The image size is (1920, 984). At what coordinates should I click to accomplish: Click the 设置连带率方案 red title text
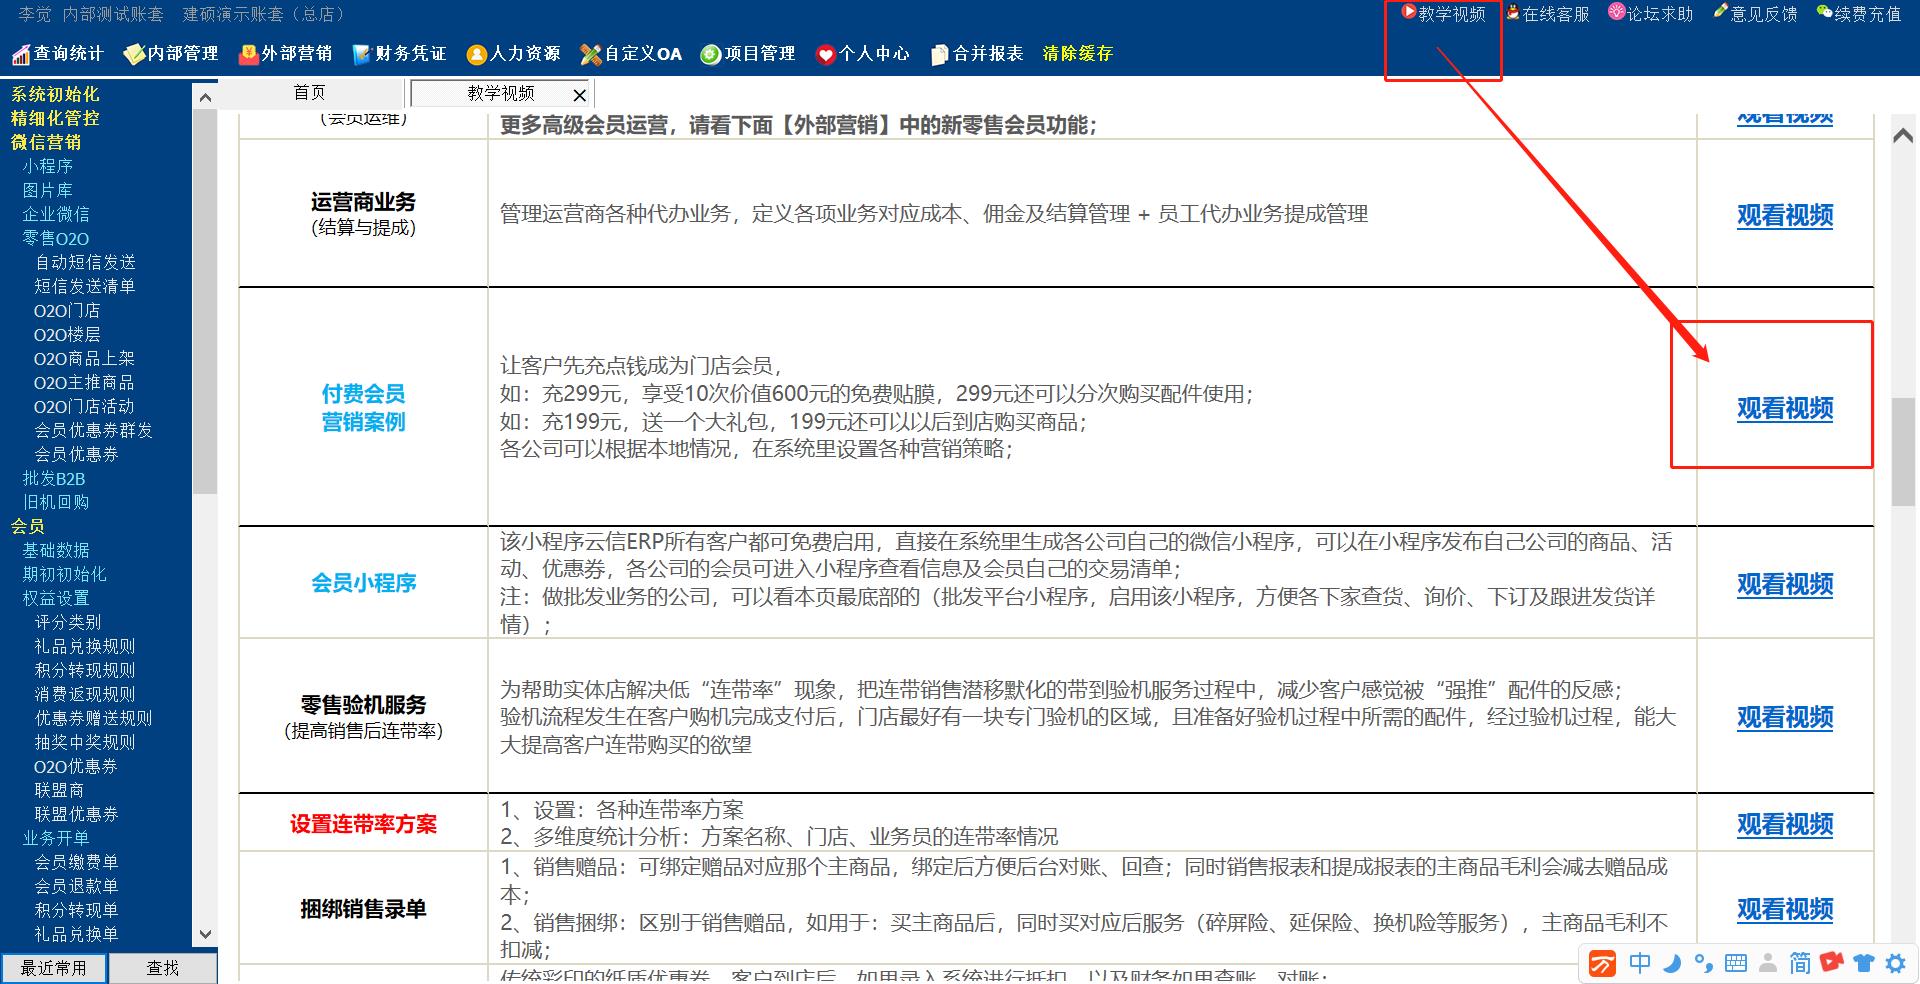pos(363,824)
